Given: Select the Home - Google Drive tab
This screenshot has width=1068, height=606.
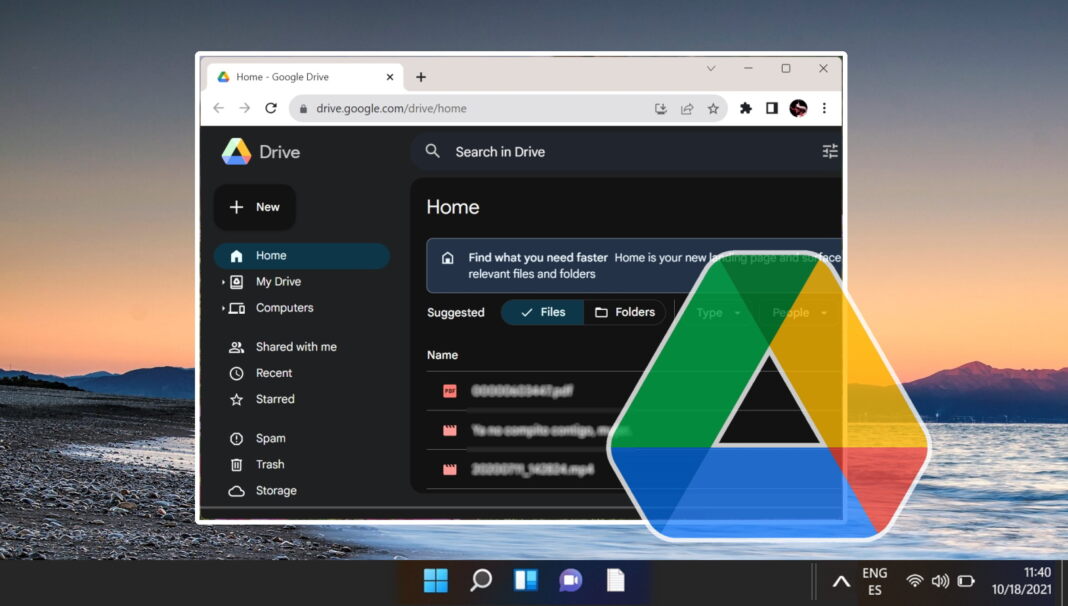Looking at the screenshot, I should 305,77.
